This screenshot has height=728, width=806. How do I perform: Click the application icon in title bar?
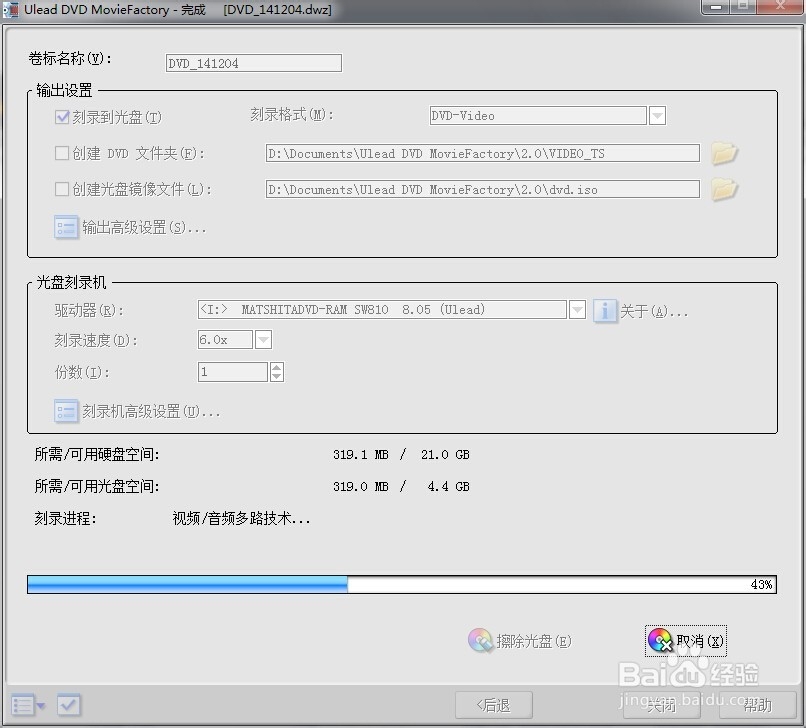coord(10,10)
